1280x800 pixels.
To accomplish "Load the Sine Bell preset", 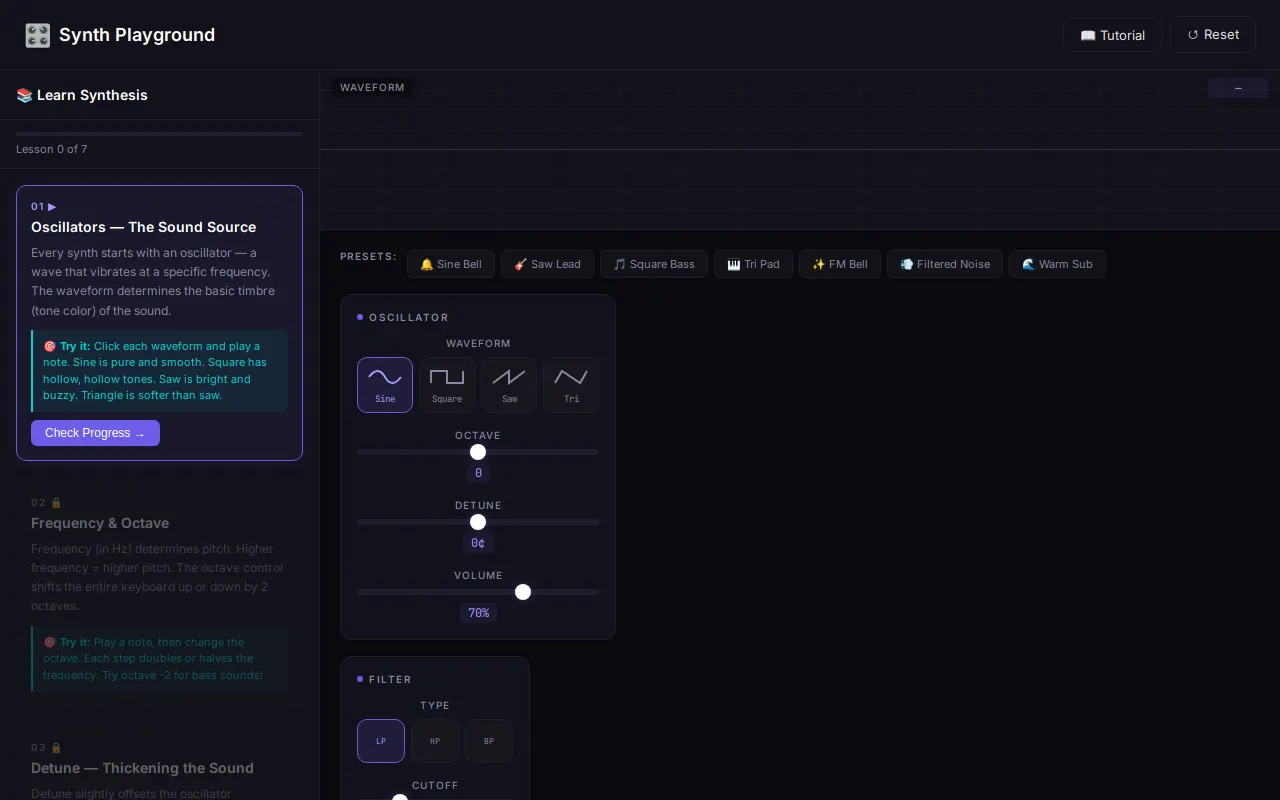I will (451, 264).
